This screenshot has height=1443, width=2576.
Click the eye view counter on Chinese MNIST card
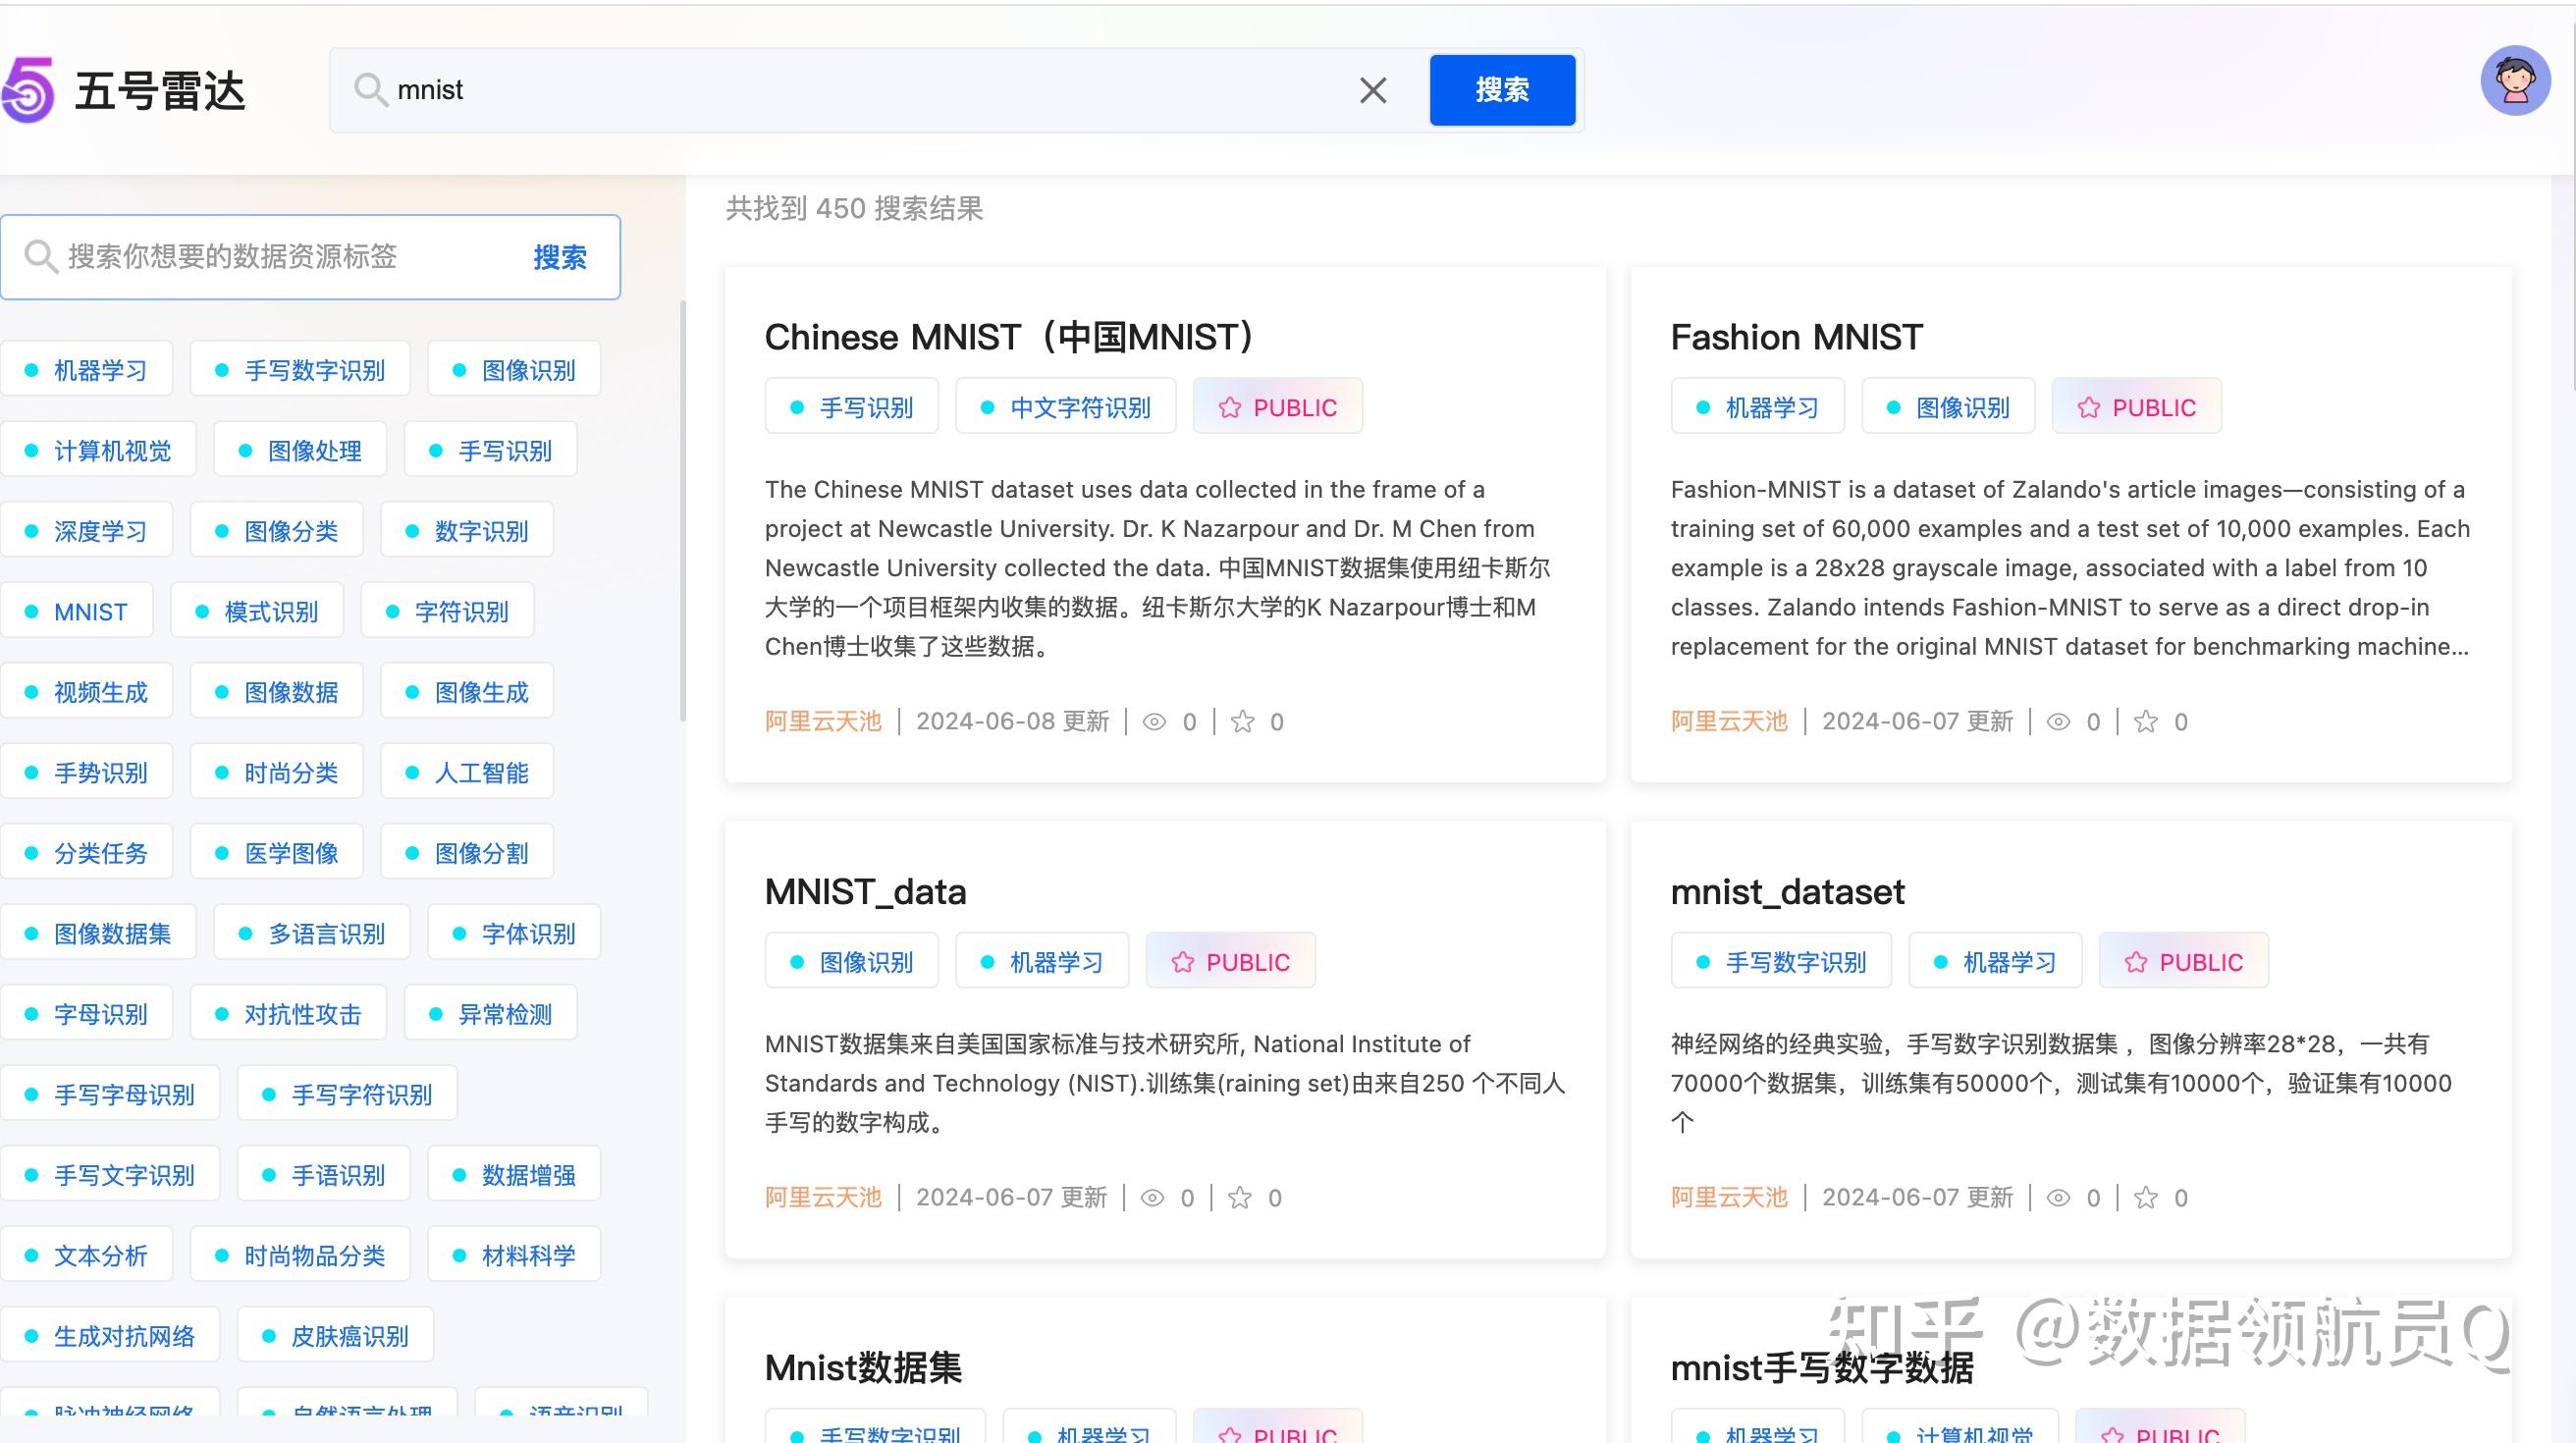[x=1155, y=721]
